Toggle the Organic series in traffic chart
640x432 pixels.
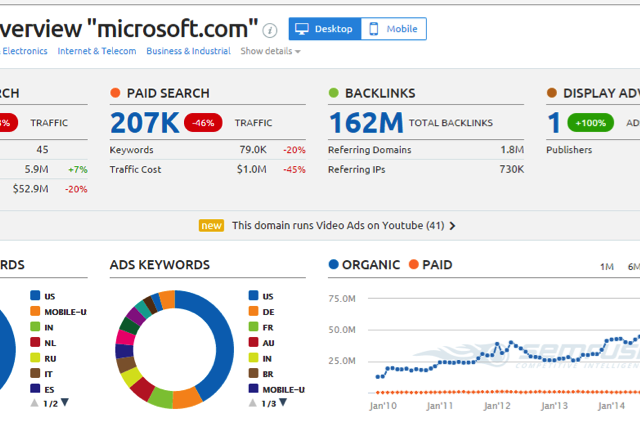coord(364,265)
